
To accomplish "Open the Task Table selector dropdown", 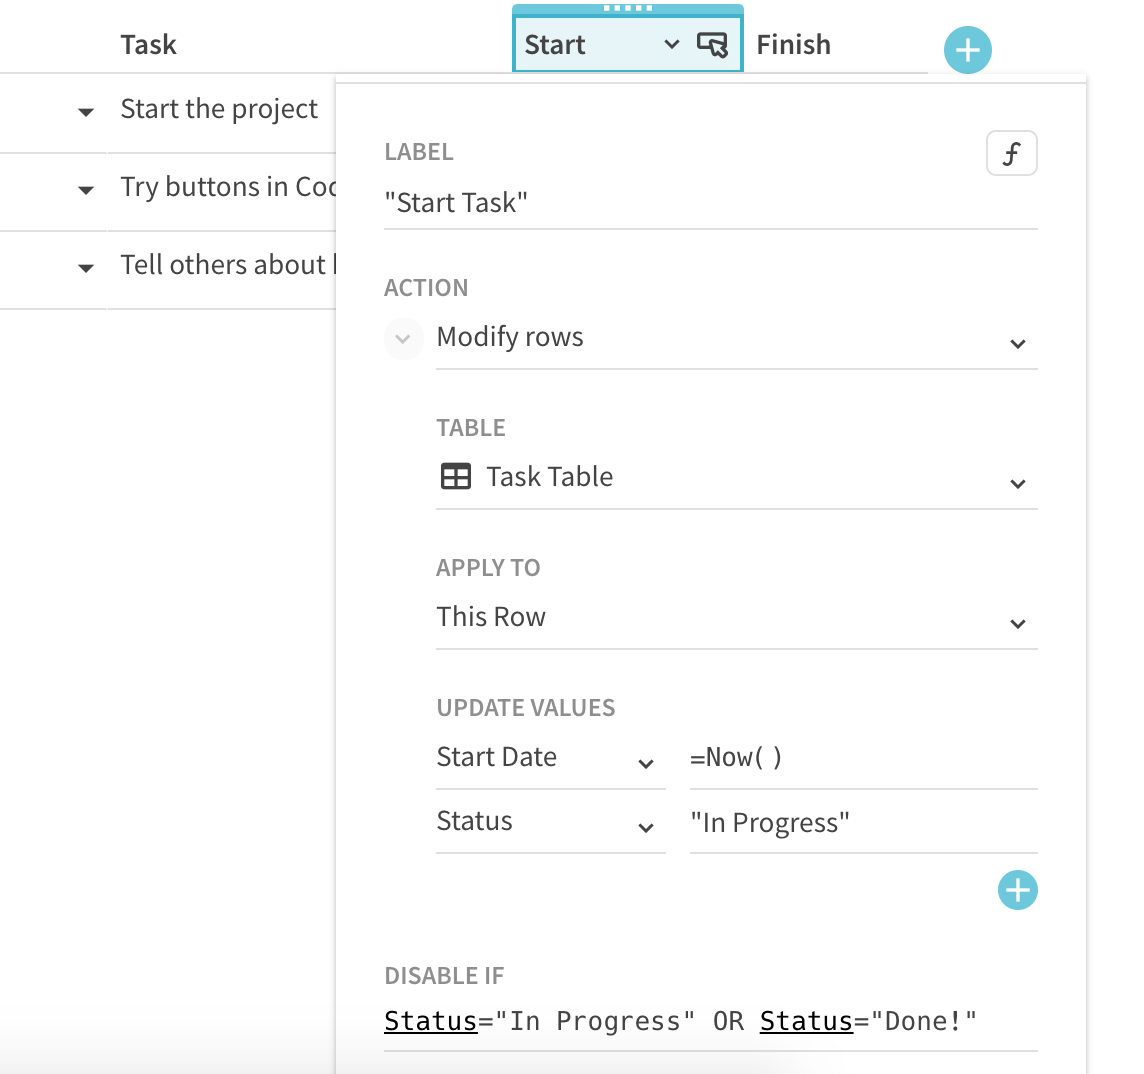I will [1017, 483].
